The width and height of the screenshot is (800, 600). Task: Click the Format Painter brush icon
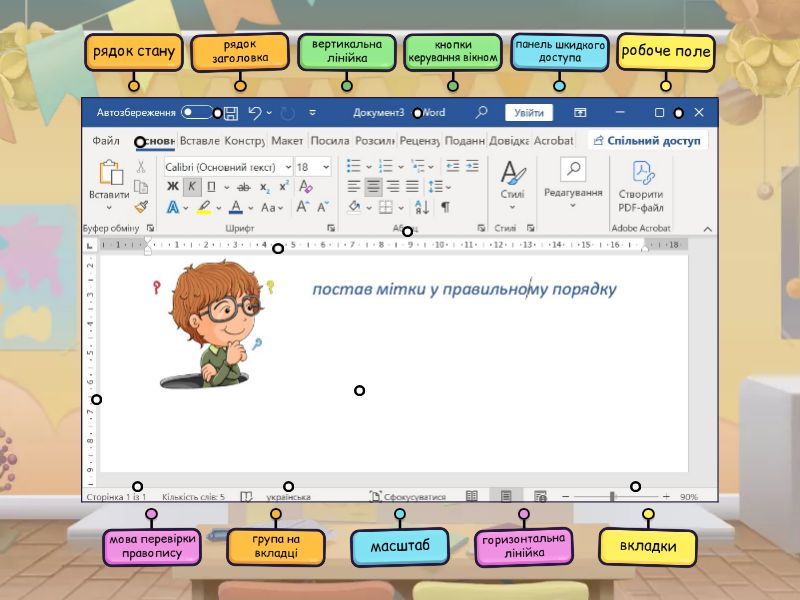click(141, 207)
